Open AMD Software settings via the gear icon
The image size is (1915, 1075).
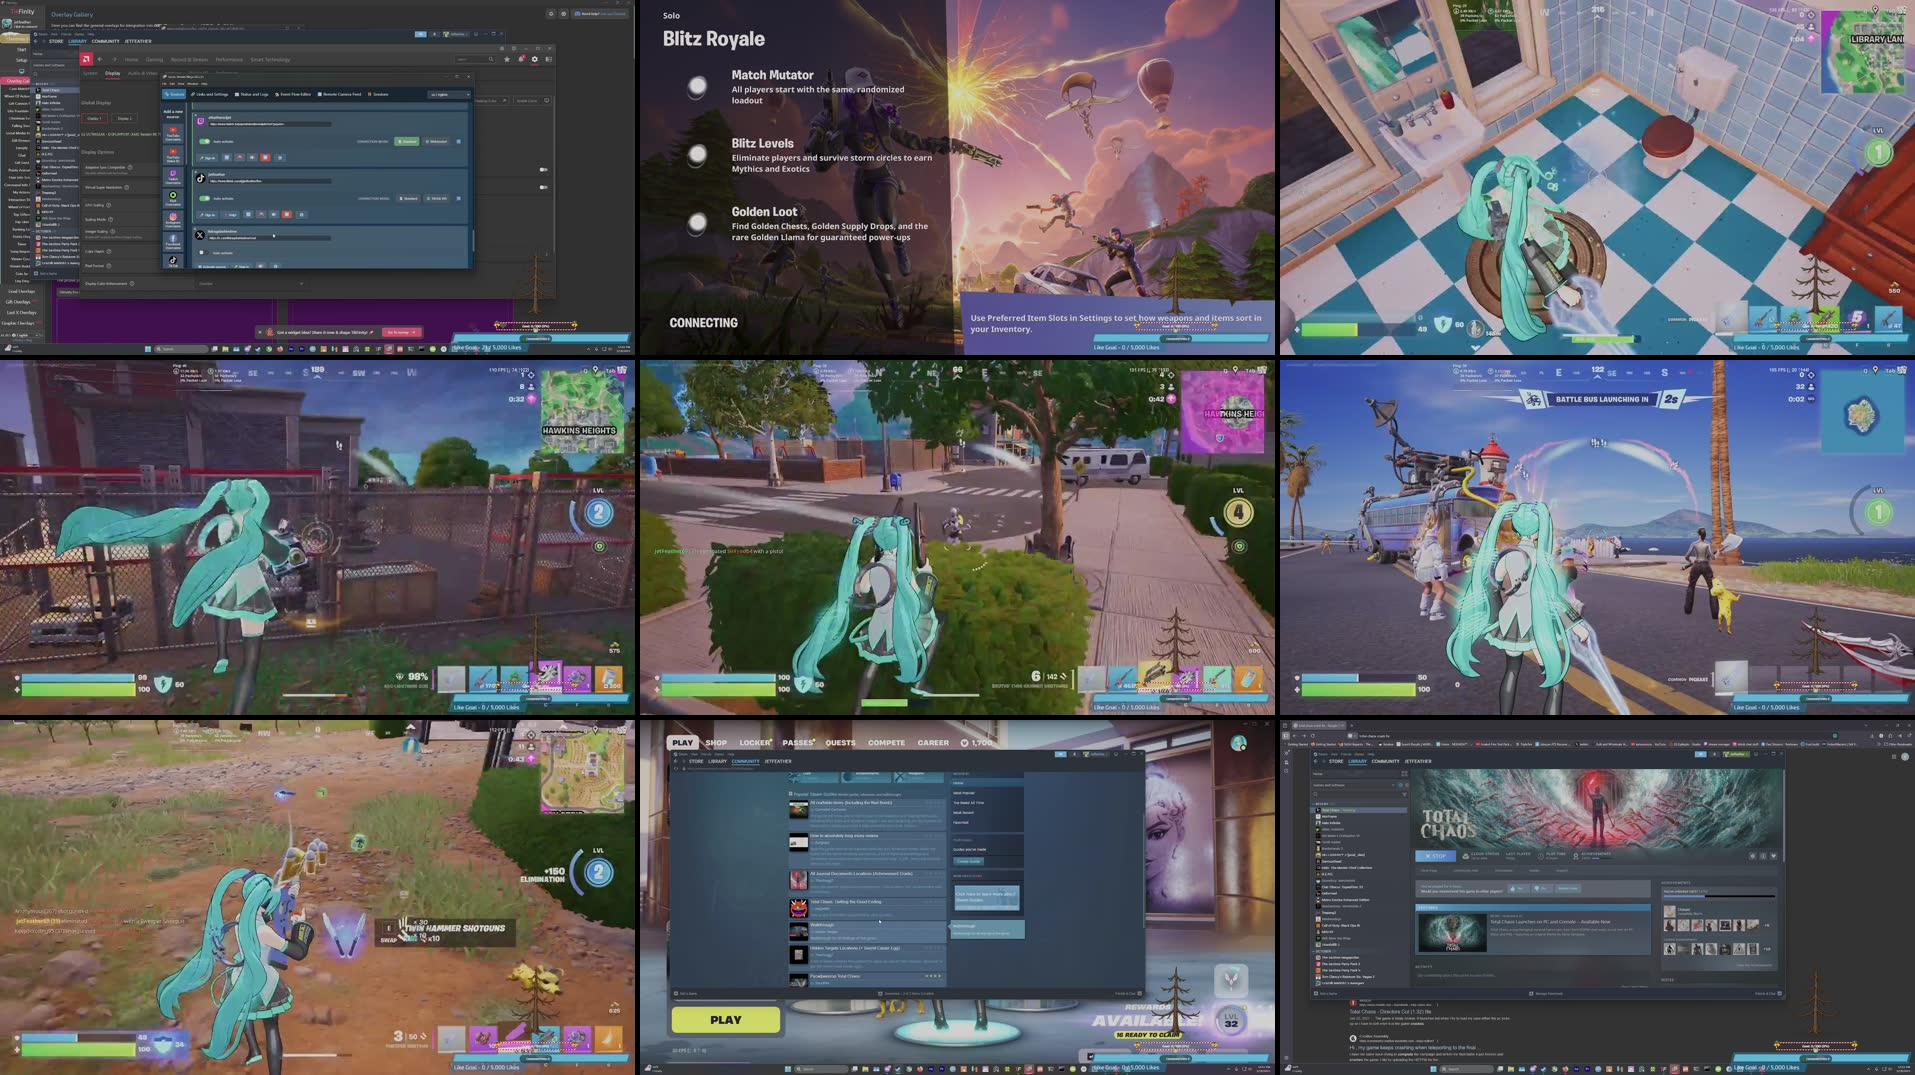point(535,59)
